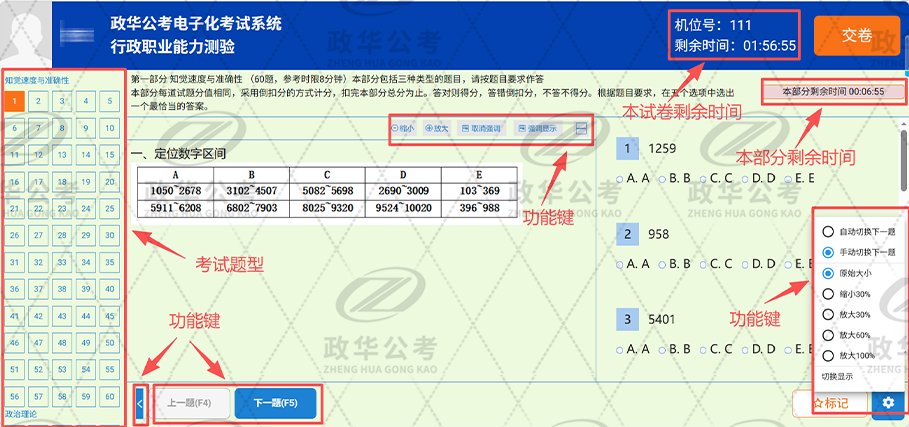Mark question with the 标记 star button

pos(830,403)
